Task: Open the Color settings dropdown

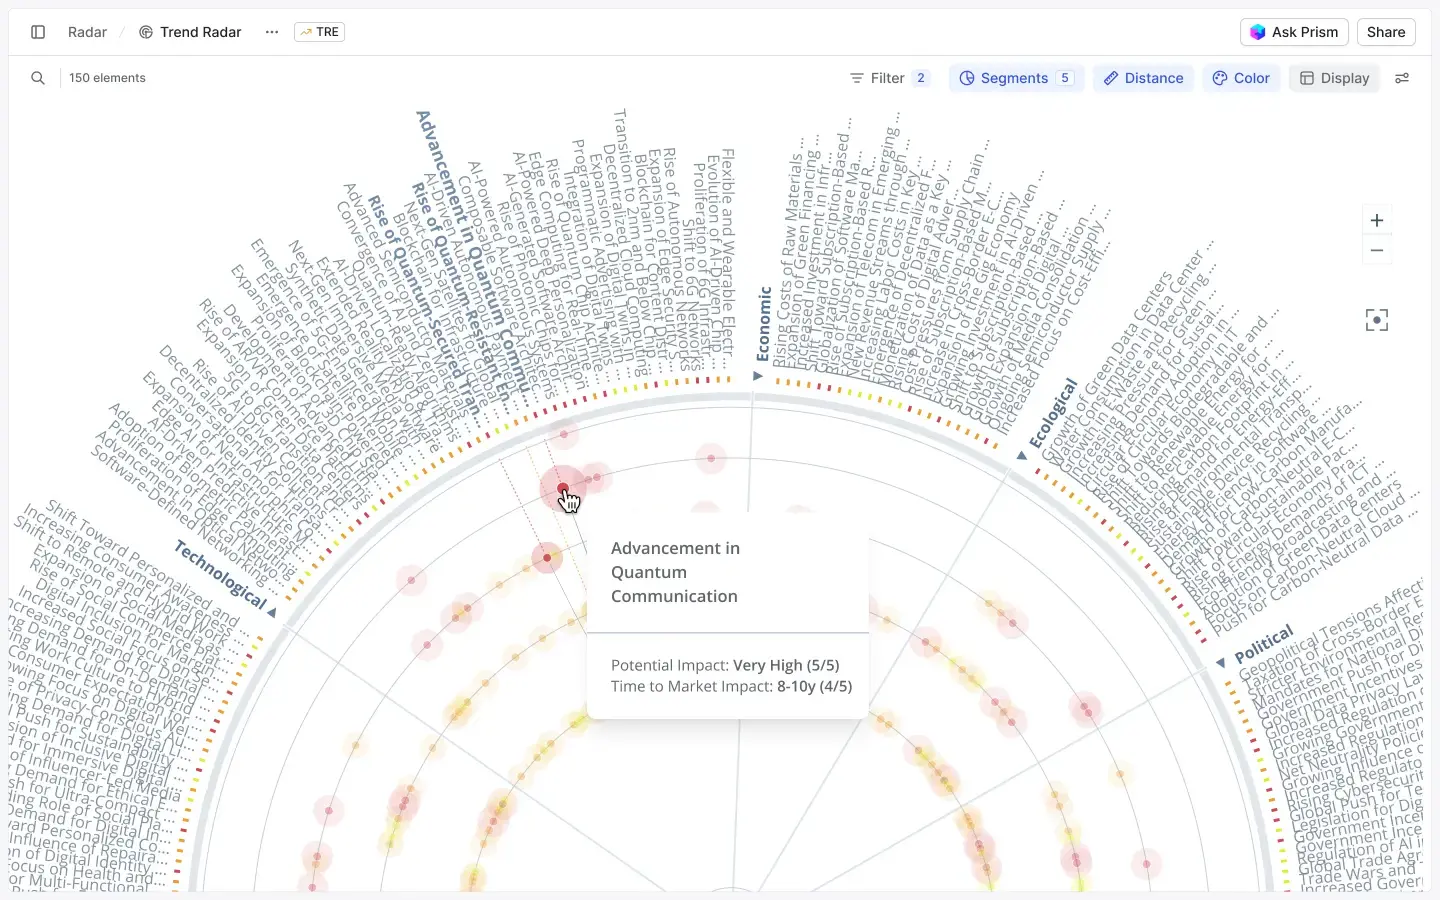Action: [1241, 78]
